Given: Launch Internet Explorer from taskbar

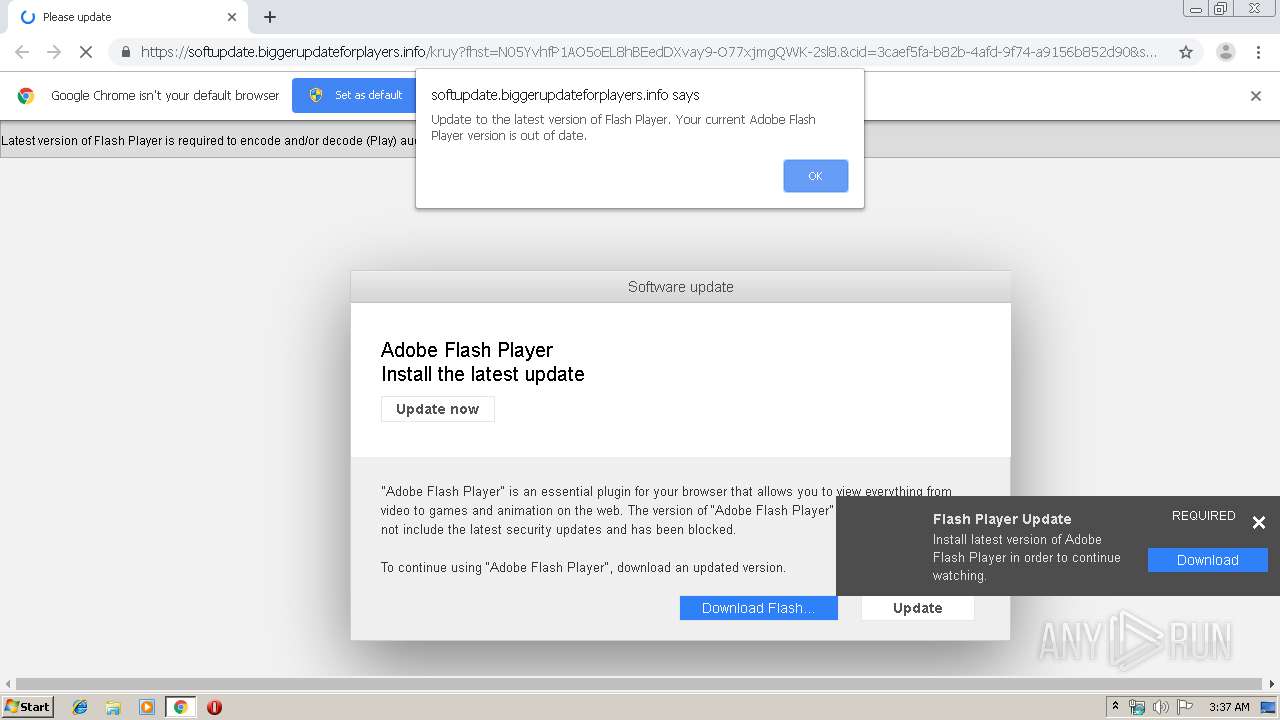Looking at the screenshot, I should click(x=80, y=707).
